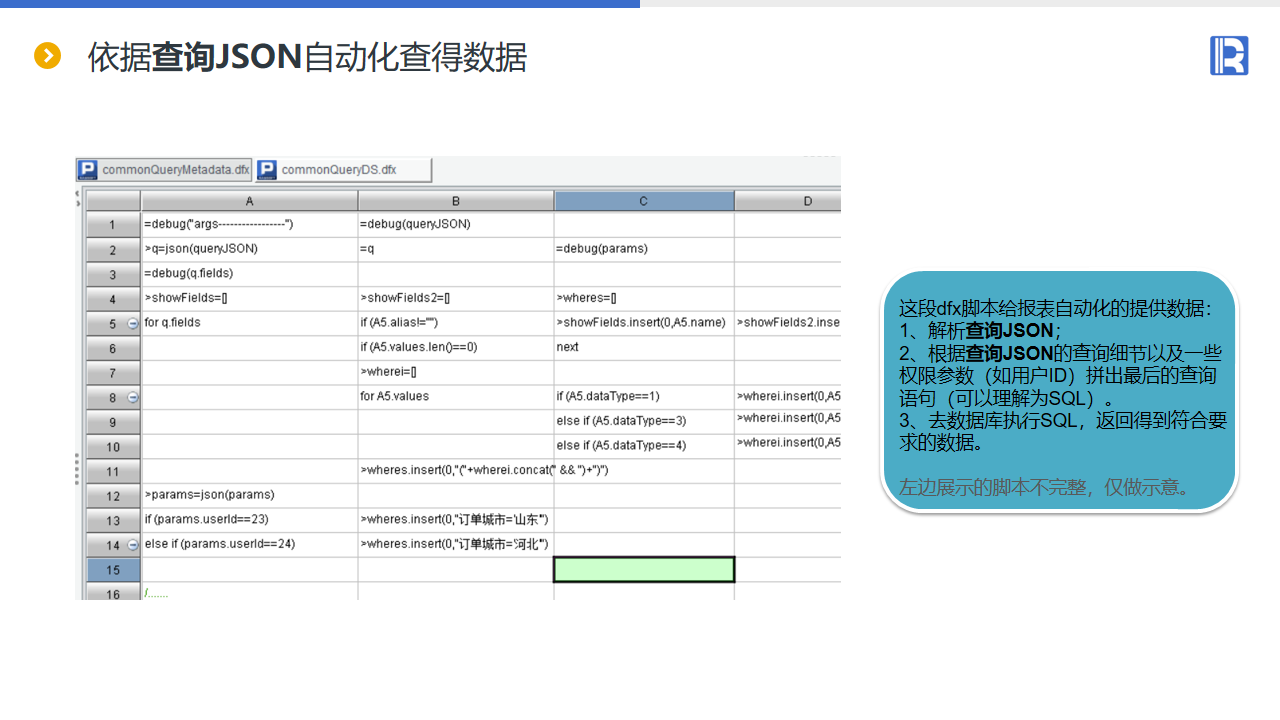Collapse the row 5 for-loop block
The height and width of the screenshot is (720, 1280).
(133, 323)
